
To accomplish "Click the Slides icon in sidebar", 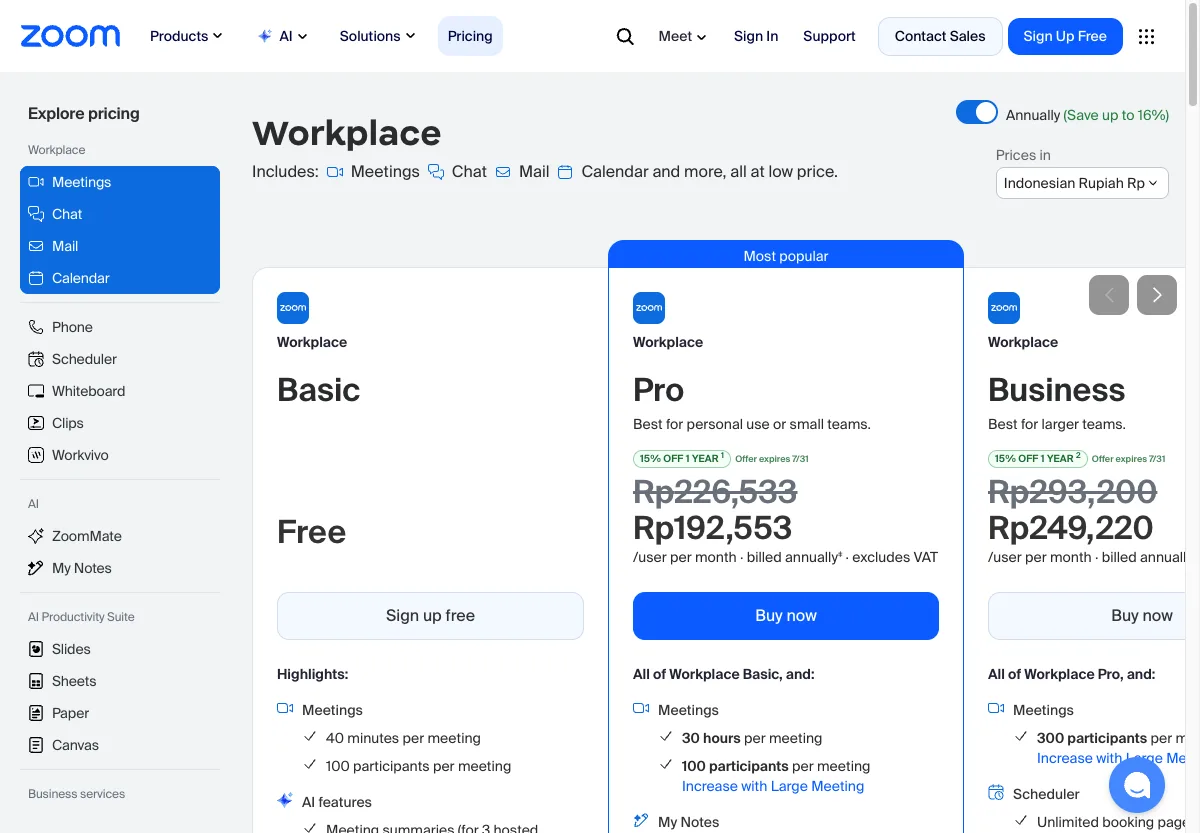I will point(36,649).
